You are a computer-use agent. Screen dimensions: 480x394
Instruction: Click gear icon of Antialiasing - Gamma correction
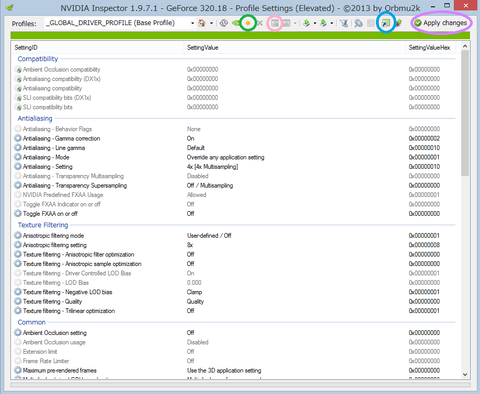click(18, 138)
